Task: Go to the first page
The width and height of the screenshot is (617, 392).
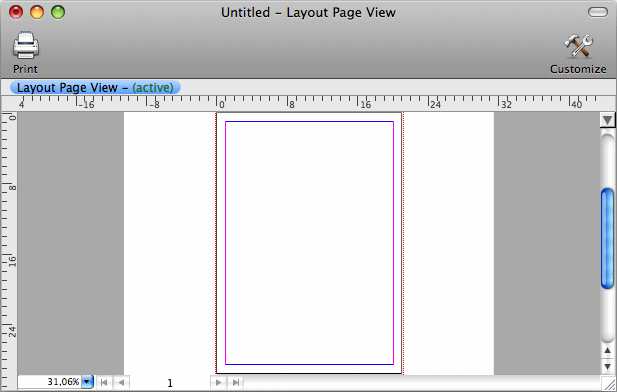Action: click(x=104, y=382)
